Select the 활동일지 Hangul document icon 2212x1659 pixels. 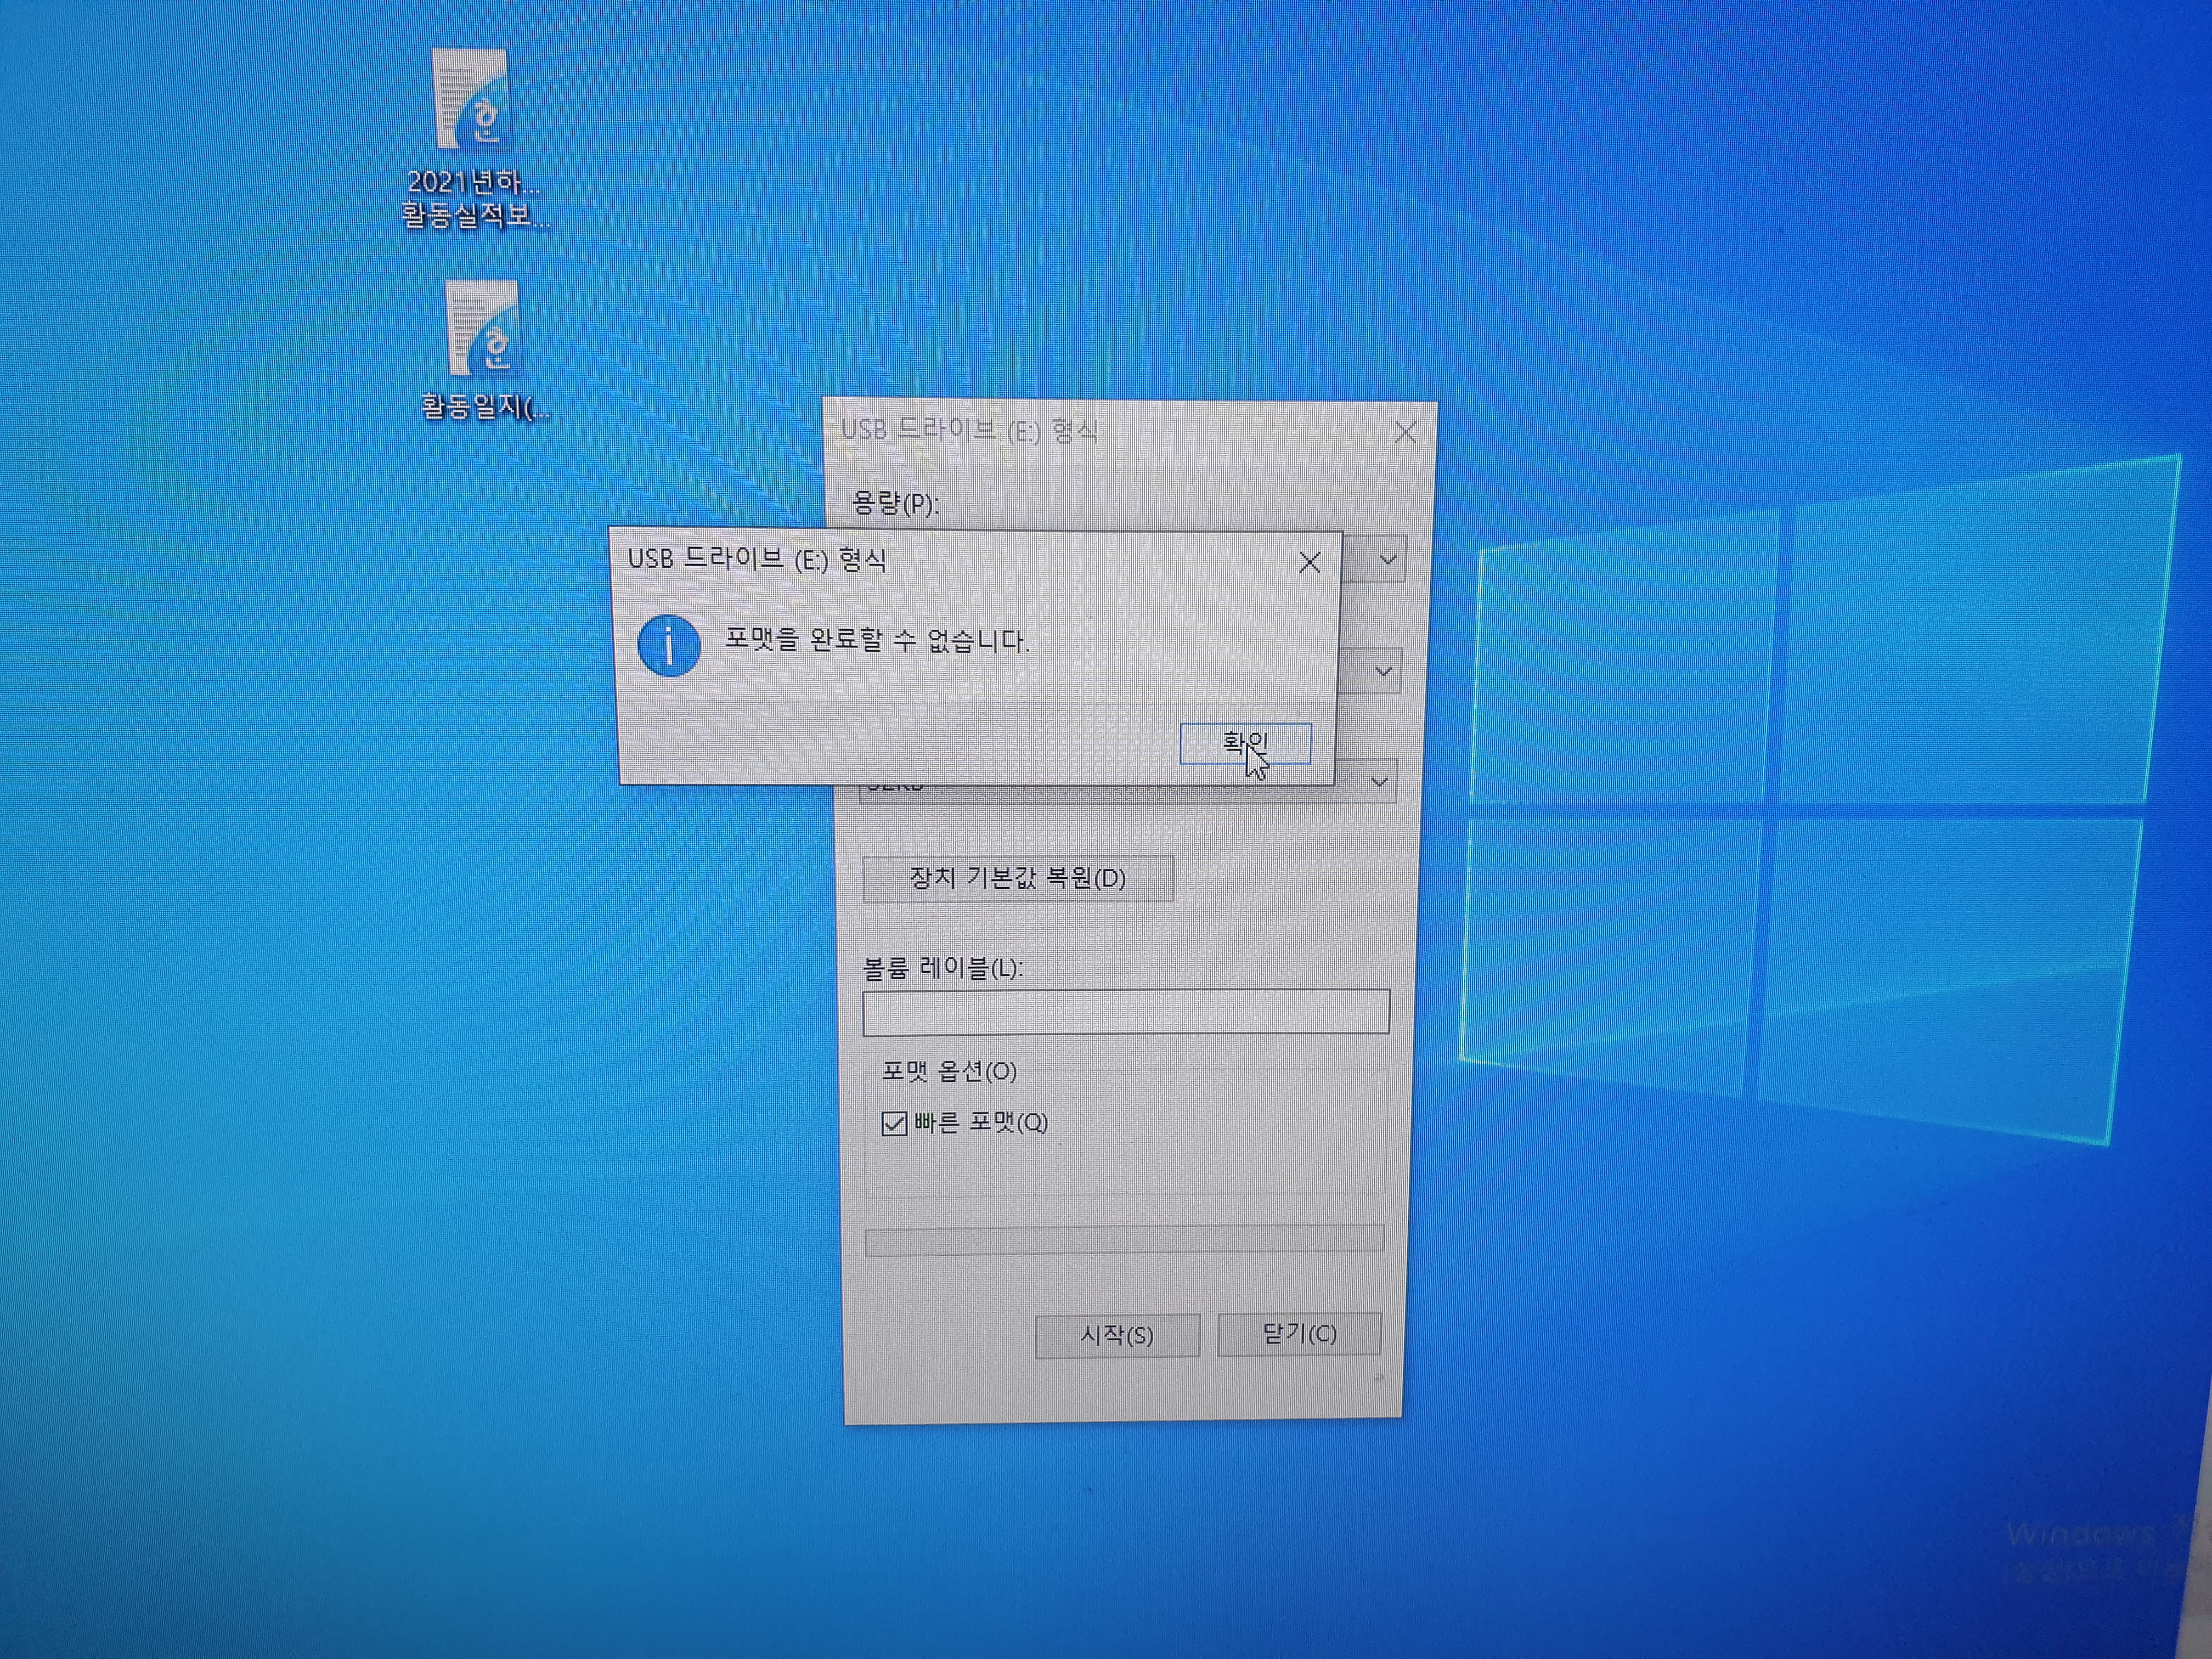pyautogui.click(x=483, y=328)
